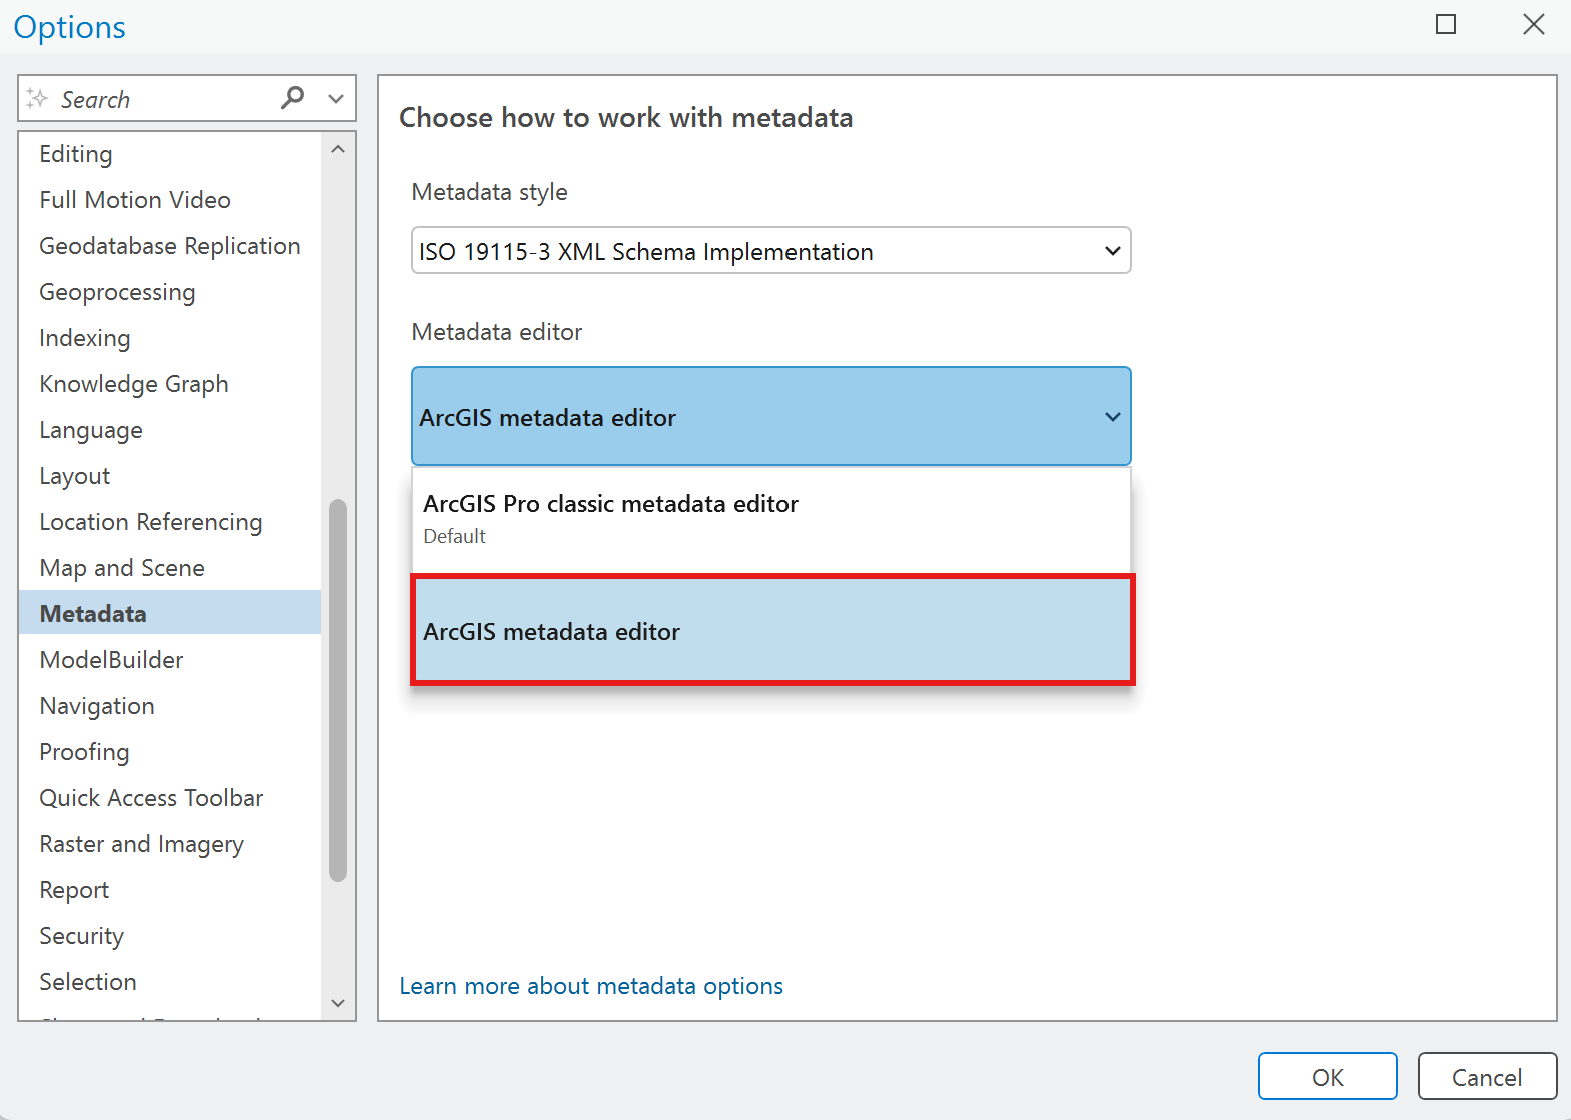
Task: Click the category list scrollbar thumb
Action: [338, 690]
